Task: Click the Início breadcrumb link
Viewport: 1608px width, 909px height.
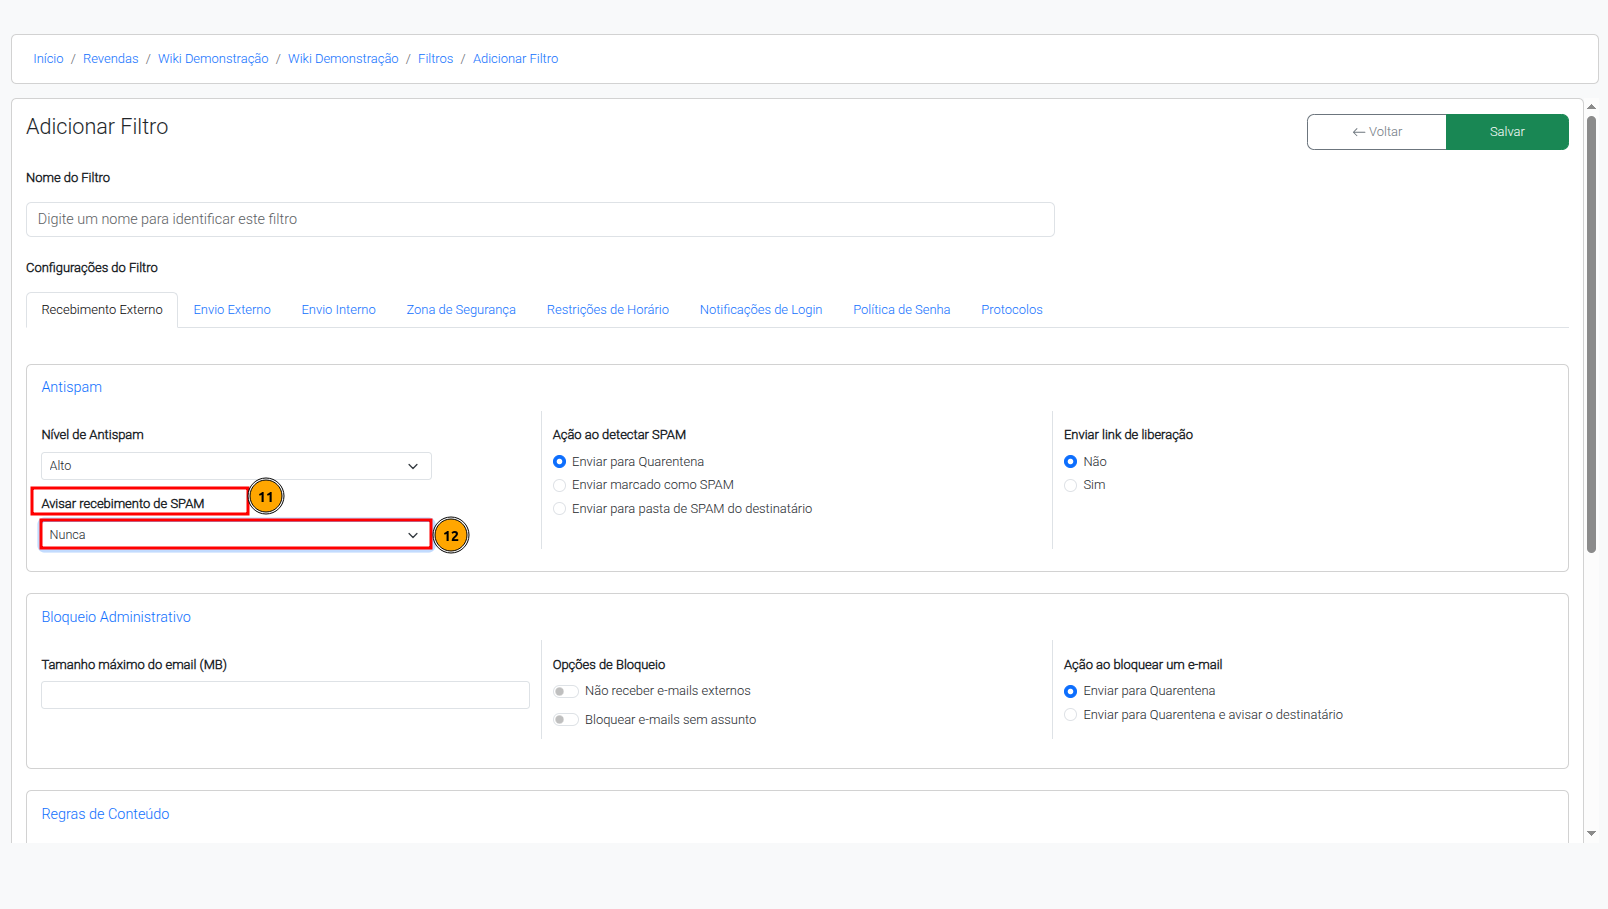Action: (48, 59)
